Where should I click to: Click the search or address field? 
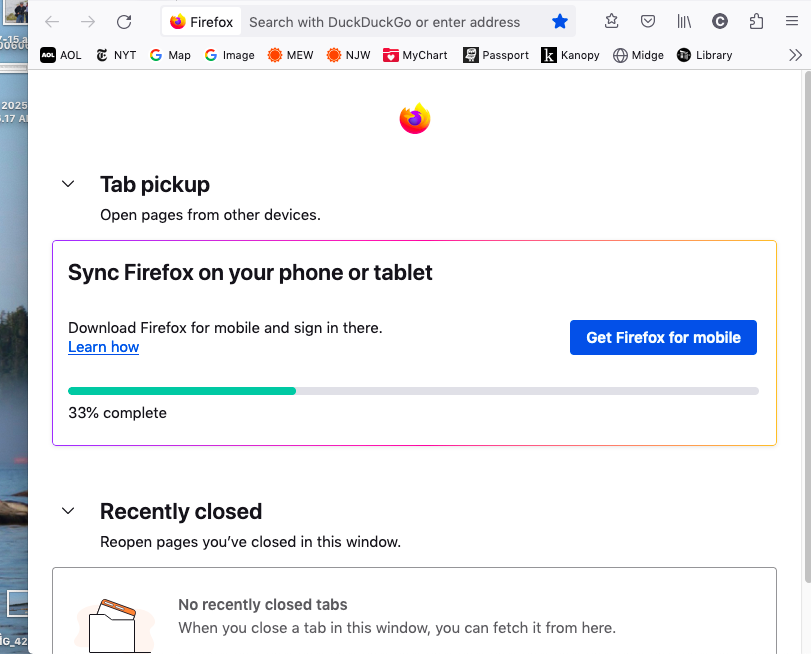click(x=384, y=22)
